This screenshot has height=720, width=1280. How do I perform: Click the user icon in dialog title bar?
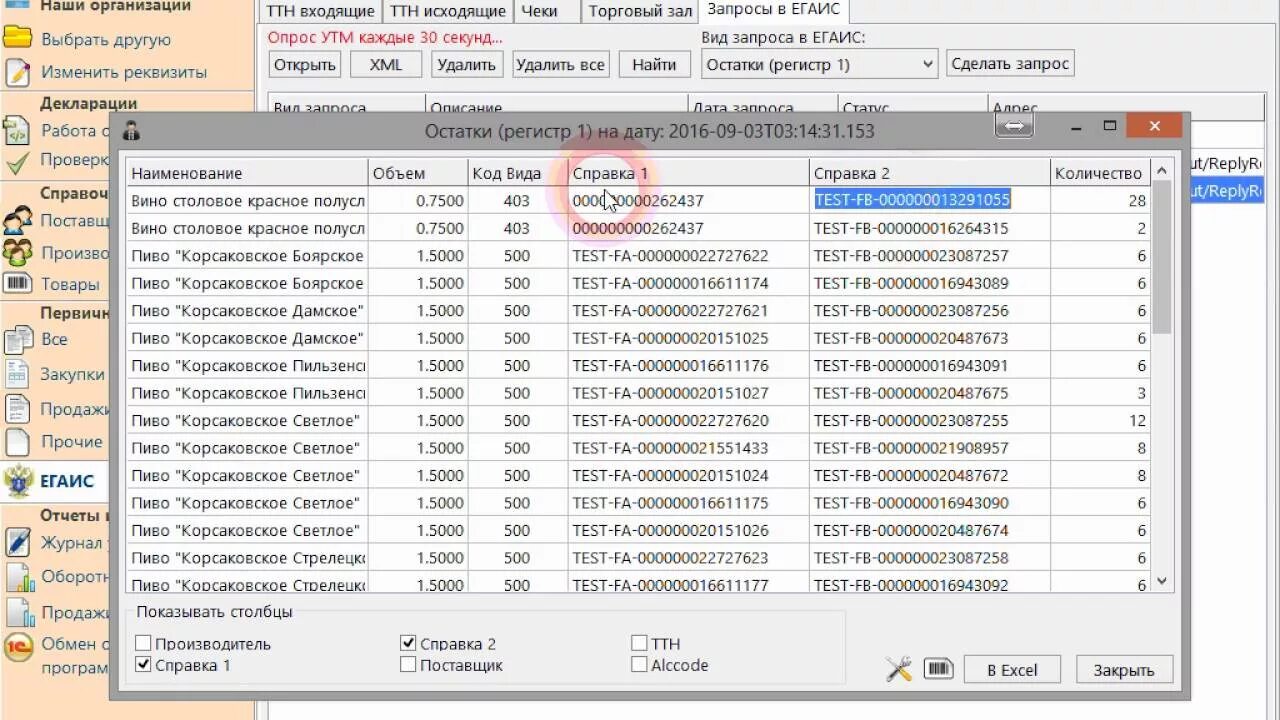click(x=131, y=131)
